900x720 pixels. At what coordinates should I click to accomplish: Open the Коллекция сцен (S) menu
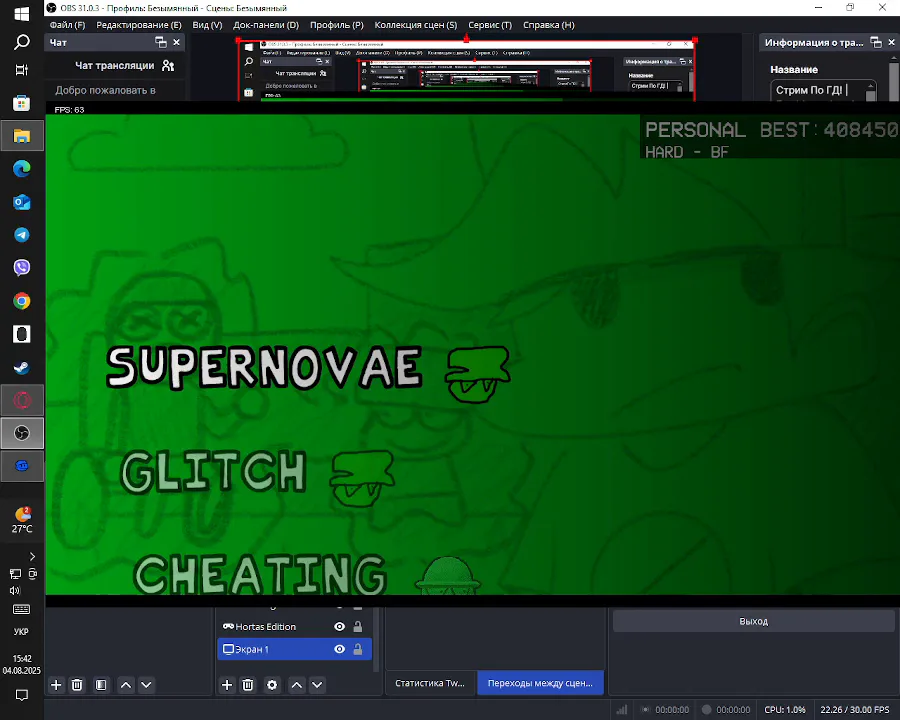pos(416,25)
